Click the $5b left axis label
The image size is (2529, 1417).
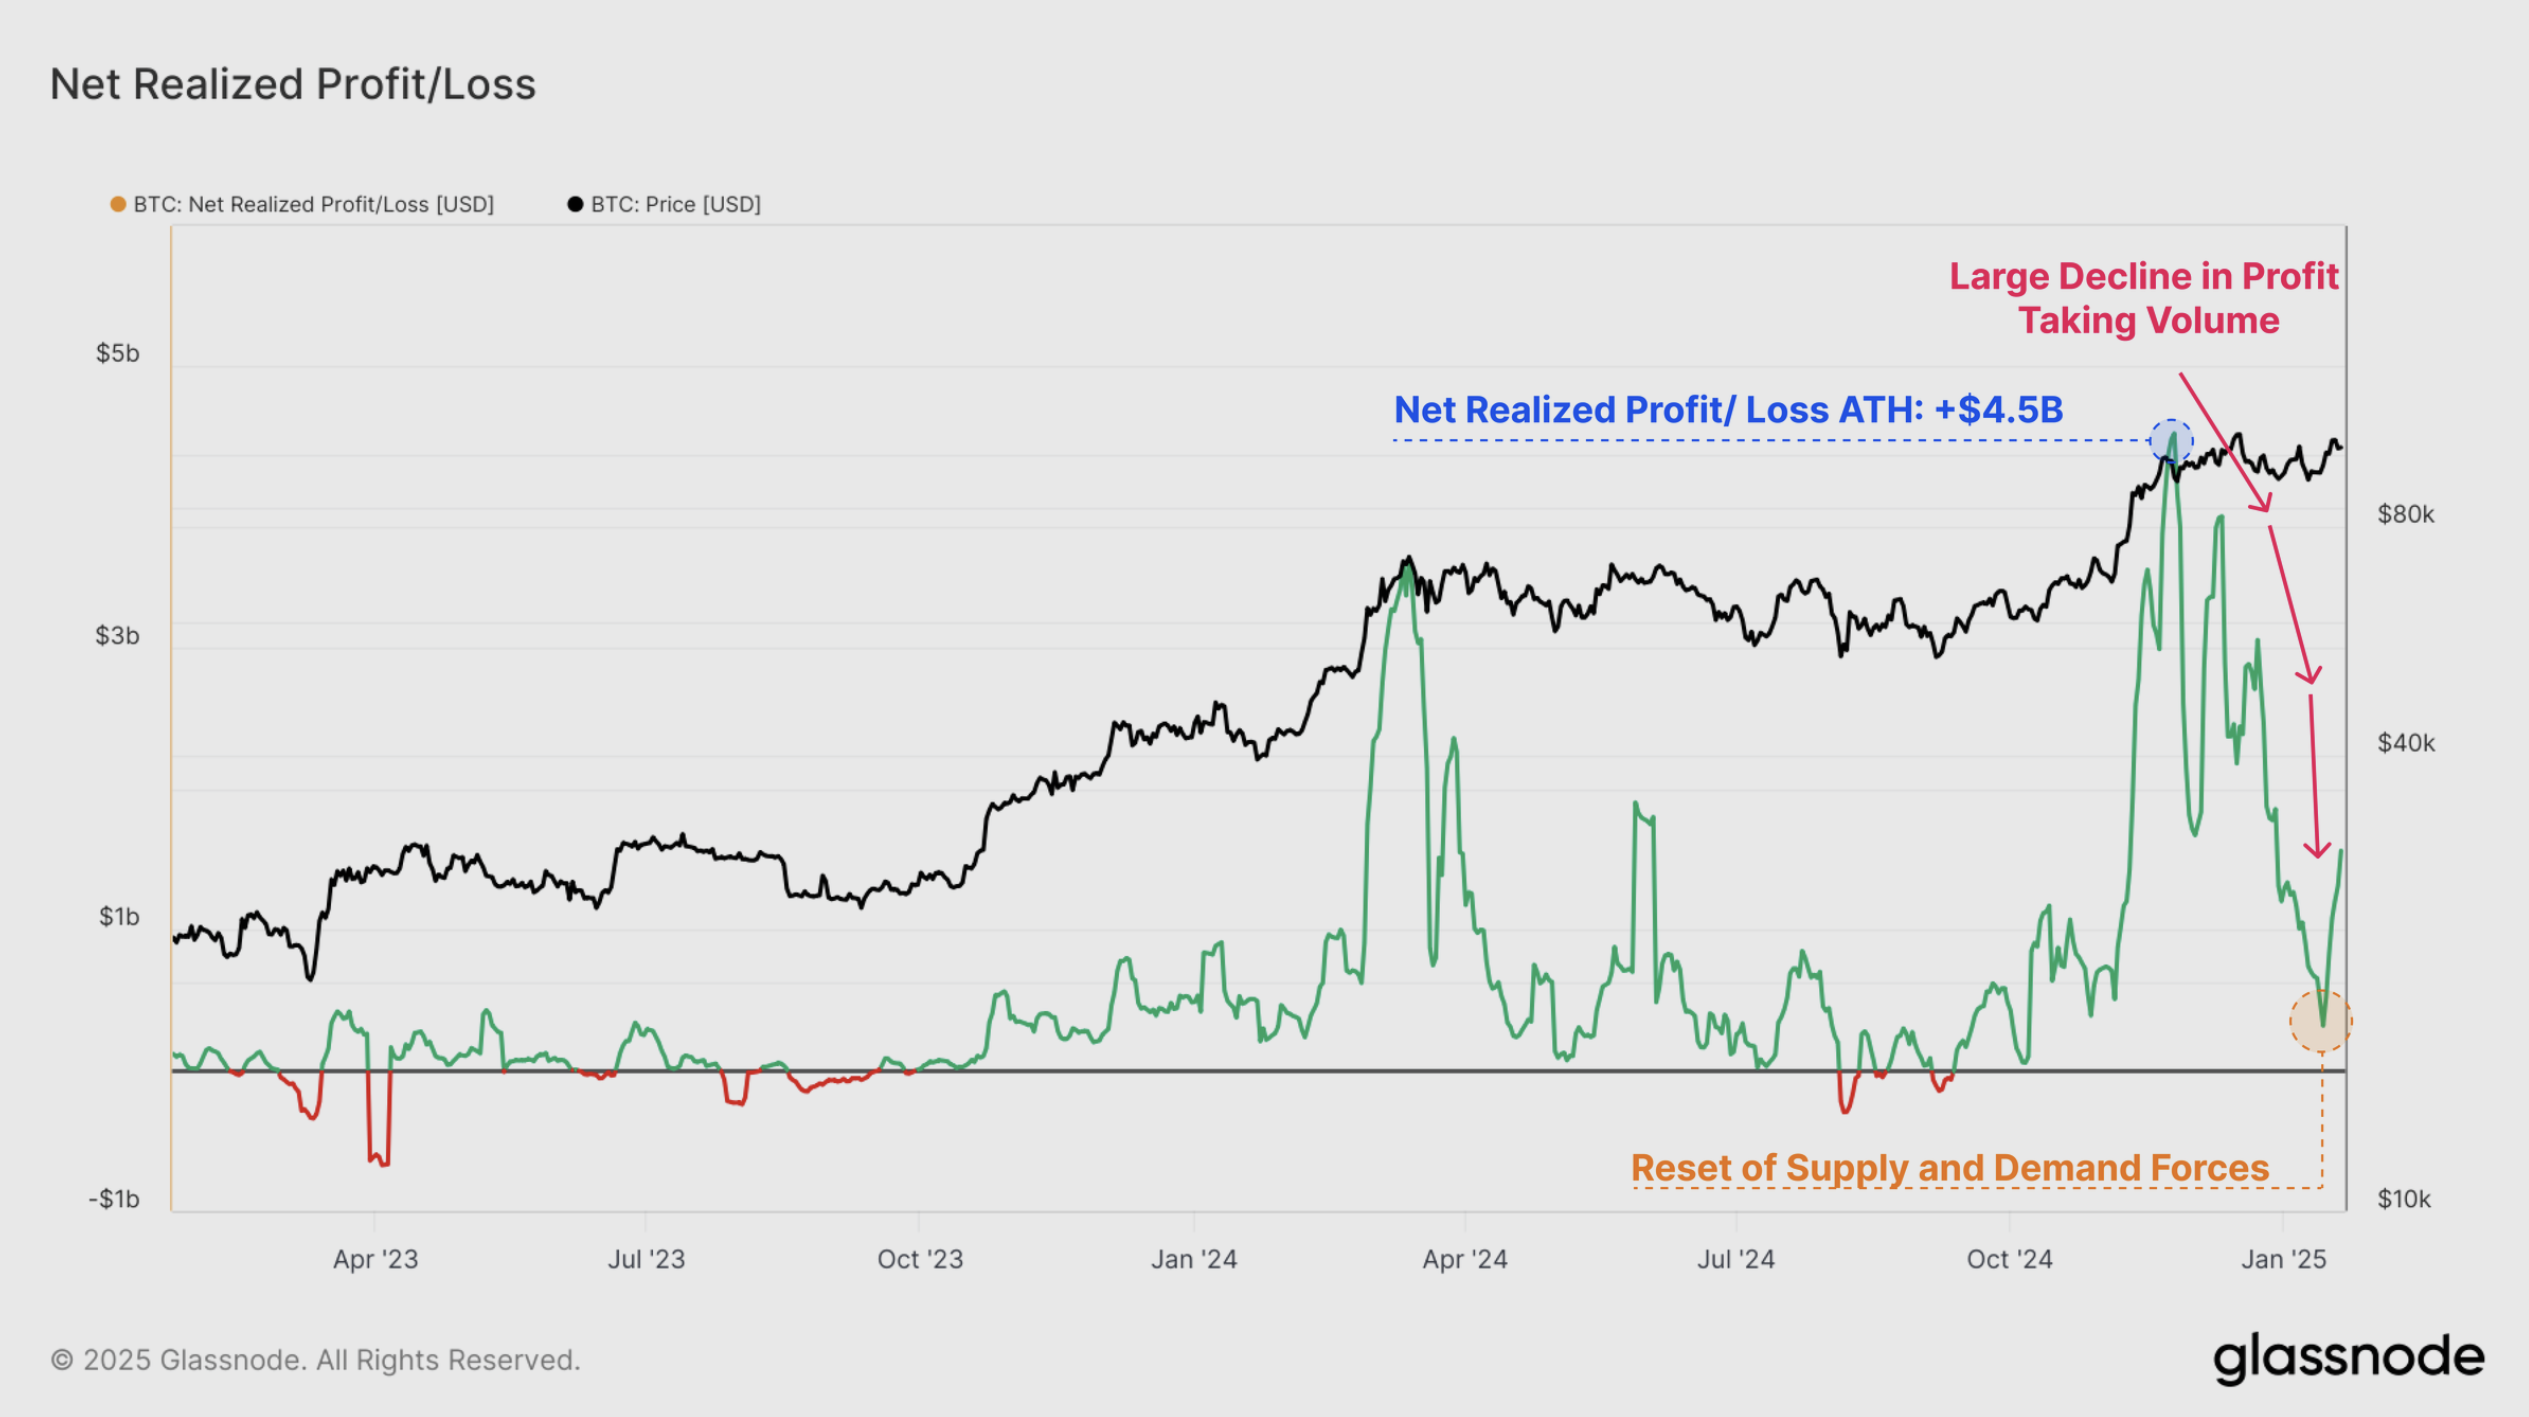(x=118, y=353)
